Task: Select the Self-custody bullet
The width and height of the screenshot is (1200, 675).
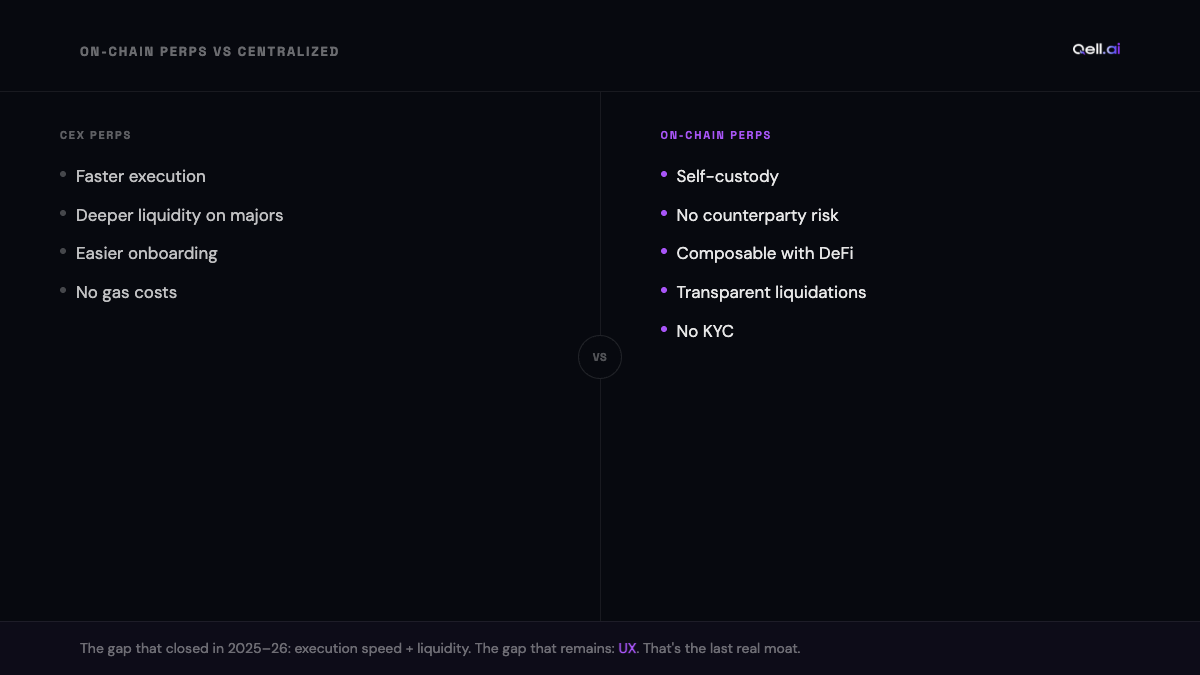Action: coord(727,176)
